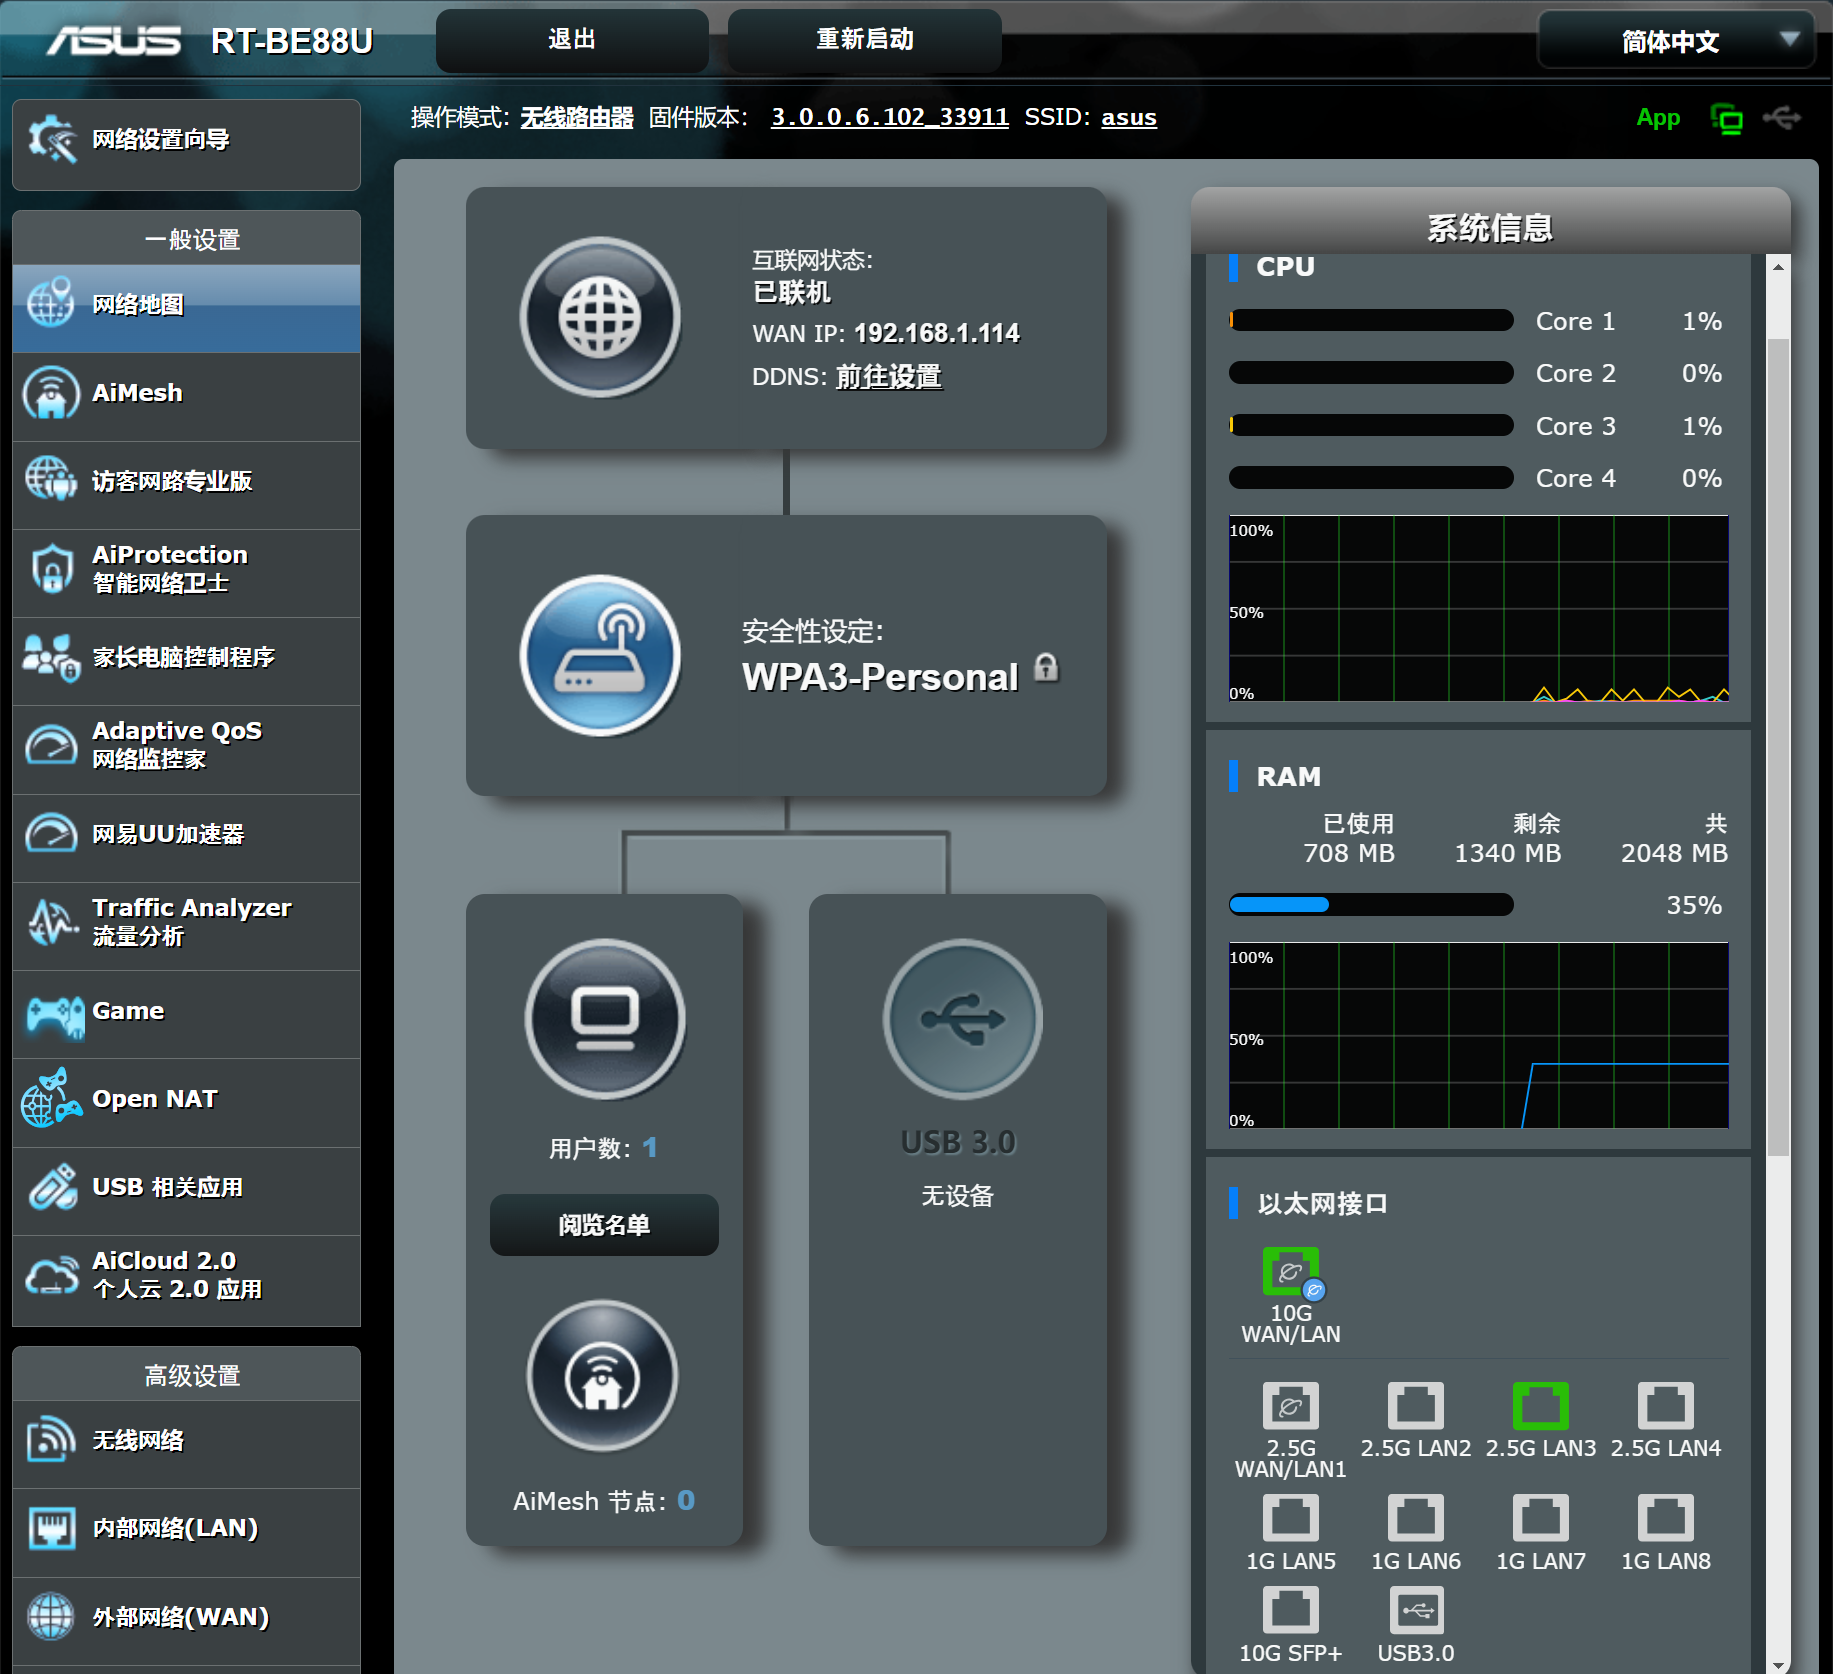The height and width of the screenshot is (1674, 1833).
Task: Click the client devices monitor icon
Action: 604,1019
